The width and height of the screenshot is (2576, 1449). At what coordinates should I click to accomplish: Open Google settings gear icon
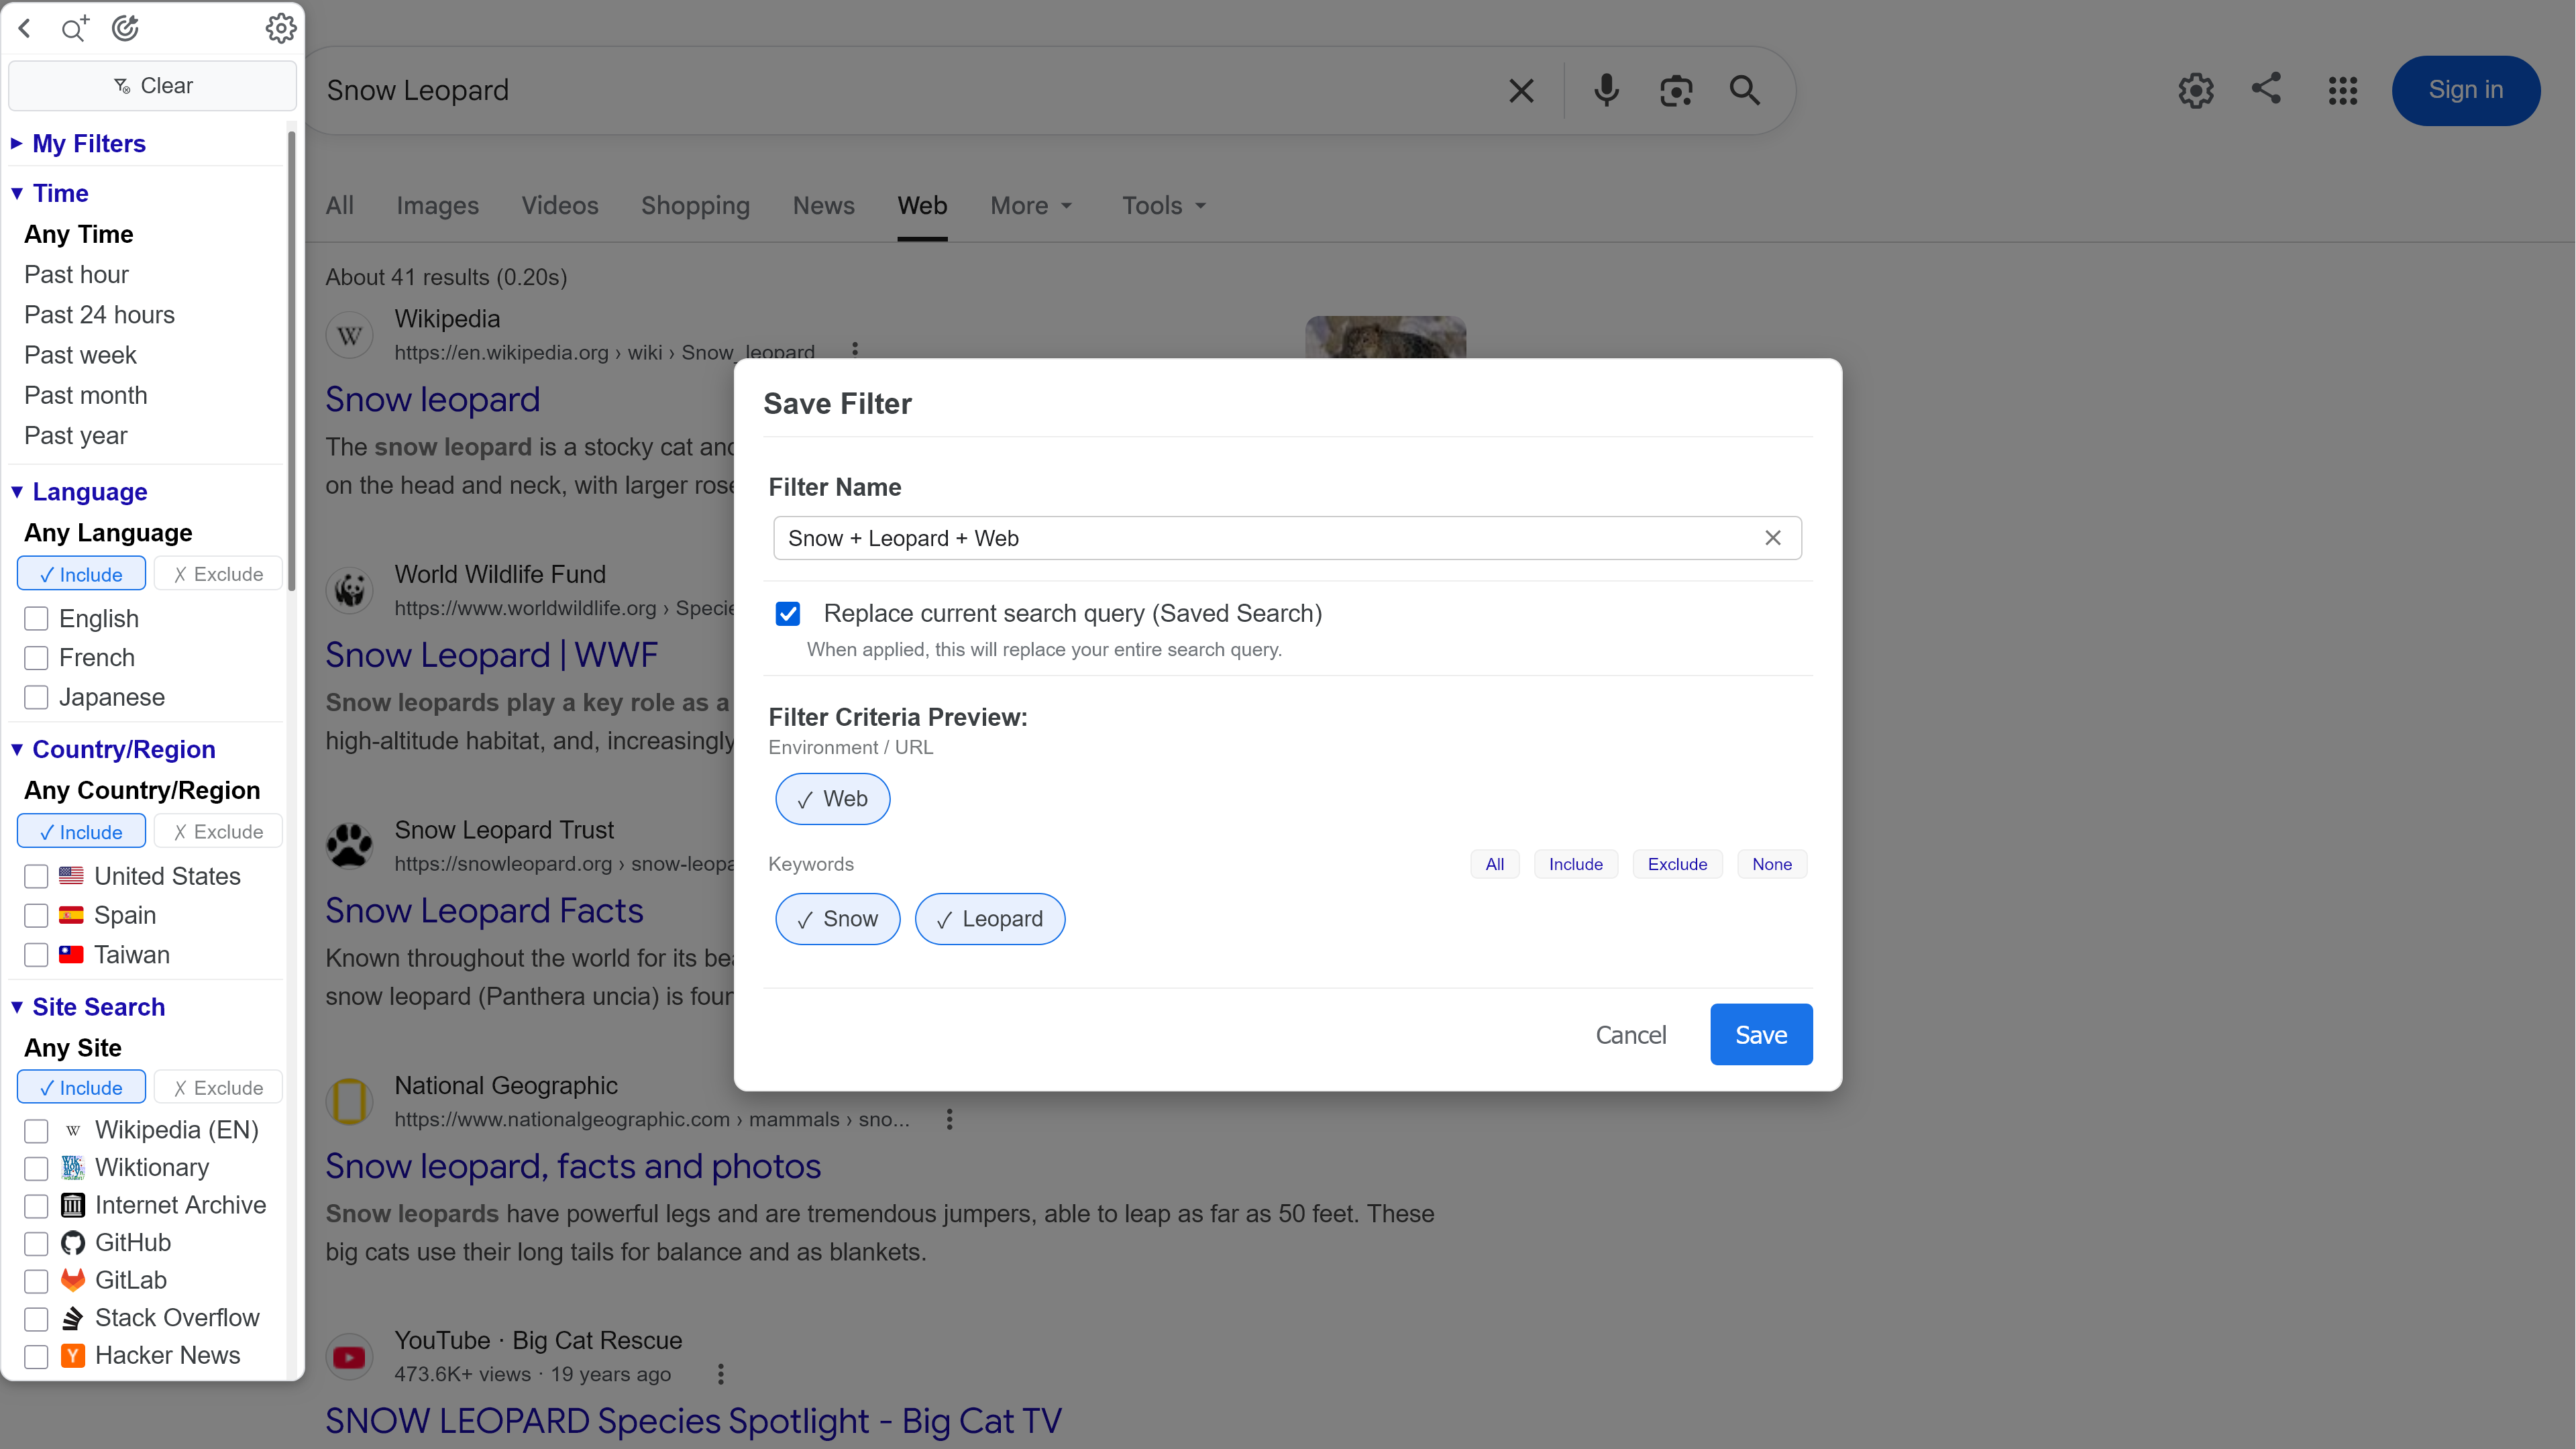click(2196, 91)
